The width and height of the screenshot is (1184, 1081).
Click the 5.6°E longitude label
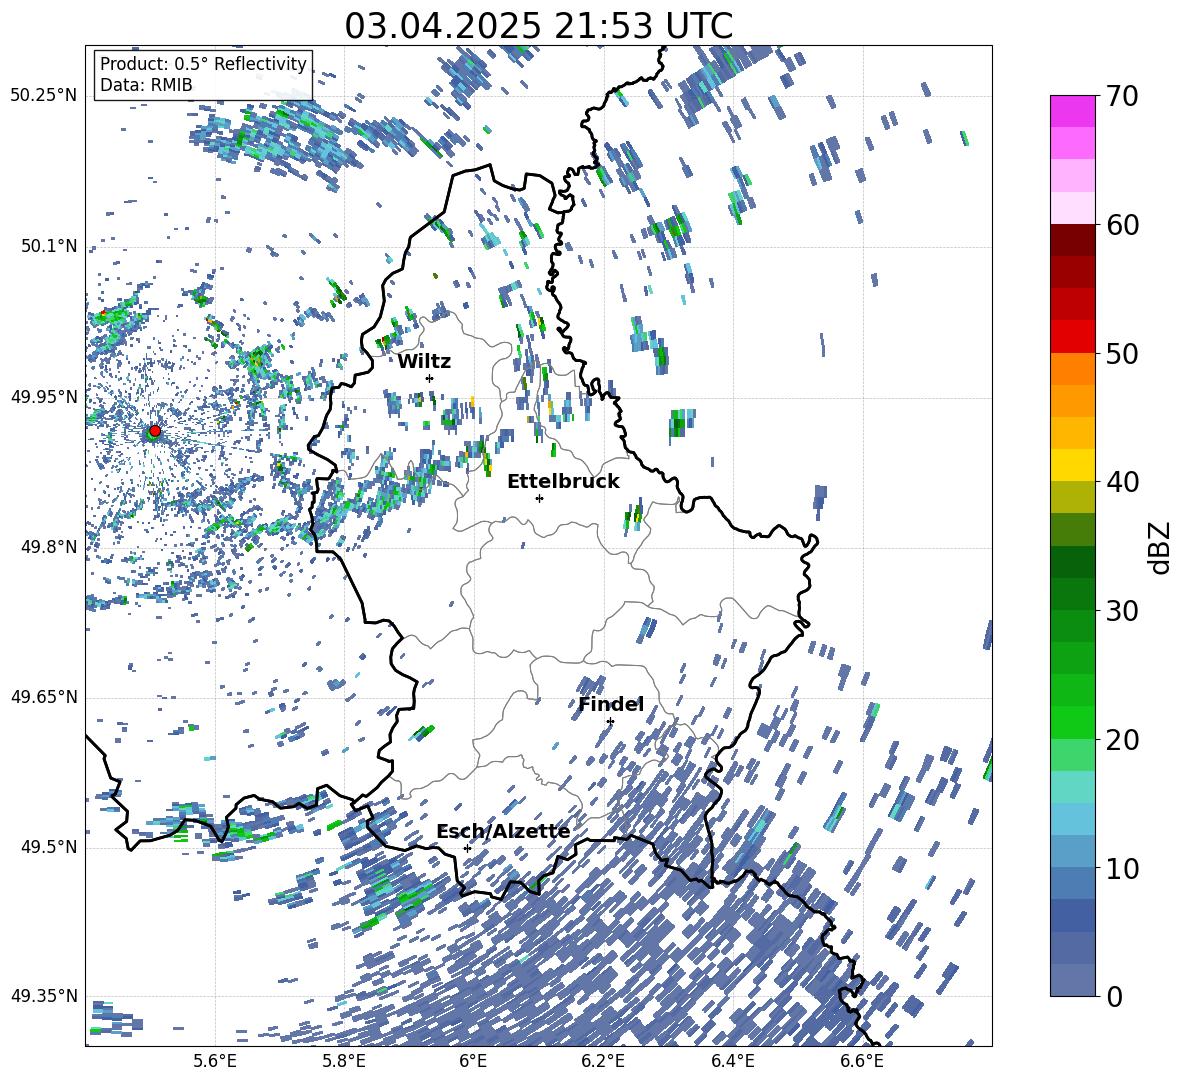click(215, 1061)
